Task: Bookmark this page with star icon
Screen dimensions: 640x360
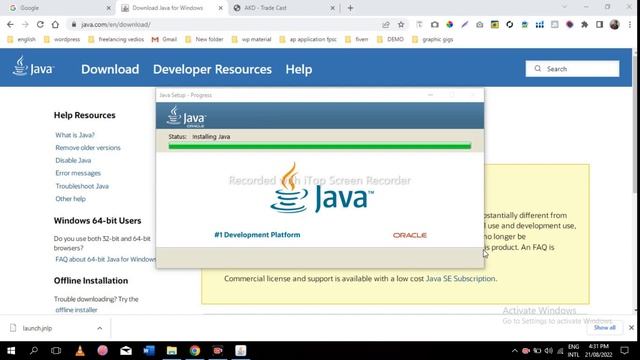Action: tap(401, 24)
